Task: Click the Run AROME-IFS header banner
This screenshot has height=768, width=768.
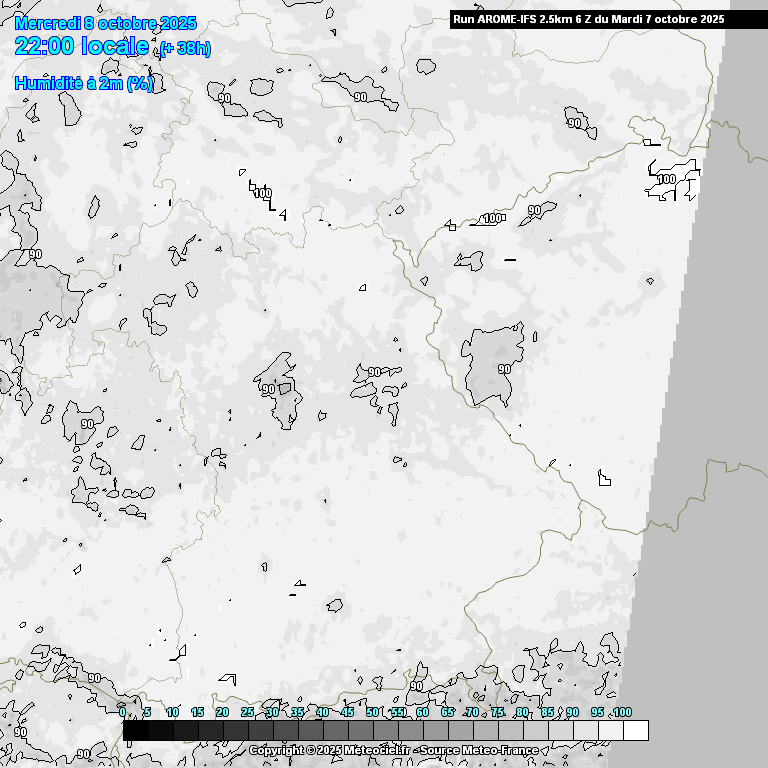Action: pyautogui.click(x=588, y=19)
